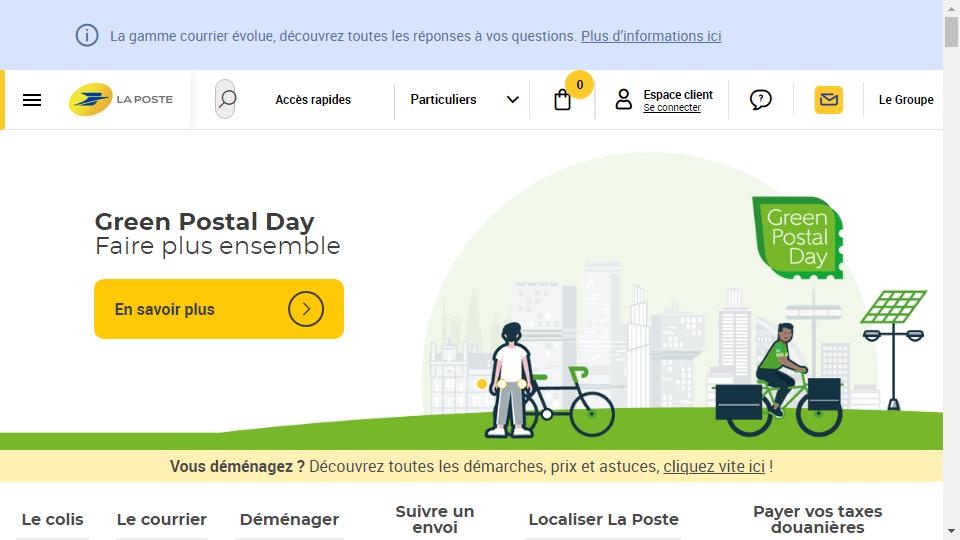Viewport: 960px width, 540px height.
Task: Click the cart counter badge showing 0
Action: 579,84
